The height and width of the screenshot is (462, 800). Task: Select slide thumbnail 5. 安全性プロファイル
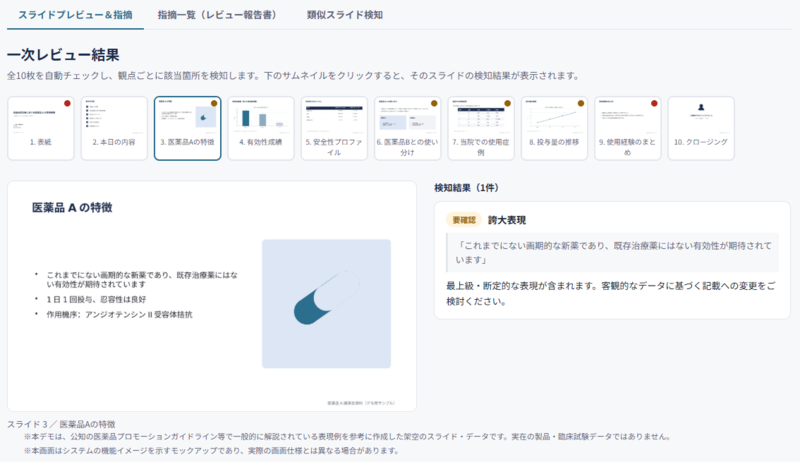[334, 129]
